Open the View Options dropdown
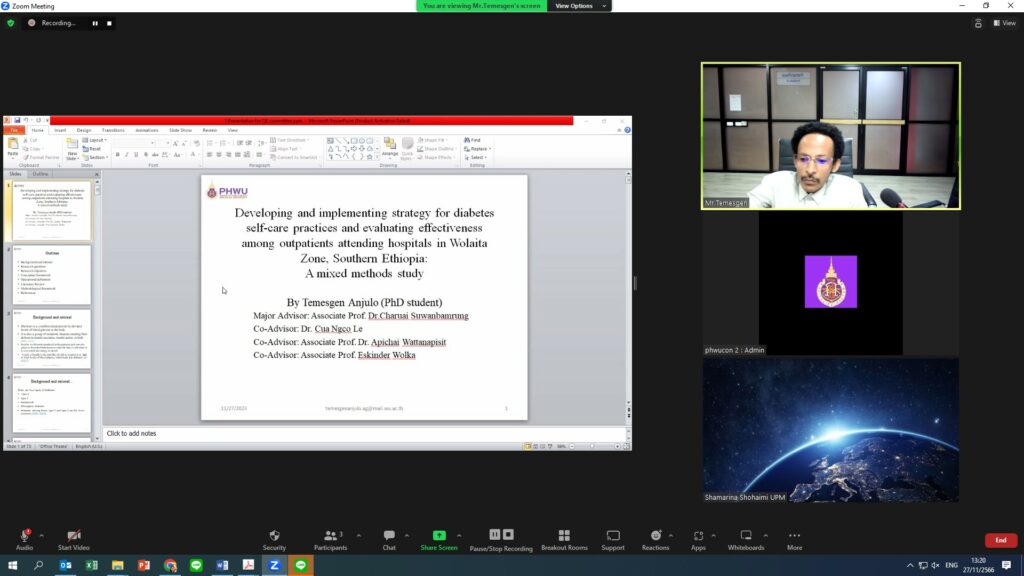 click(579, 6)
